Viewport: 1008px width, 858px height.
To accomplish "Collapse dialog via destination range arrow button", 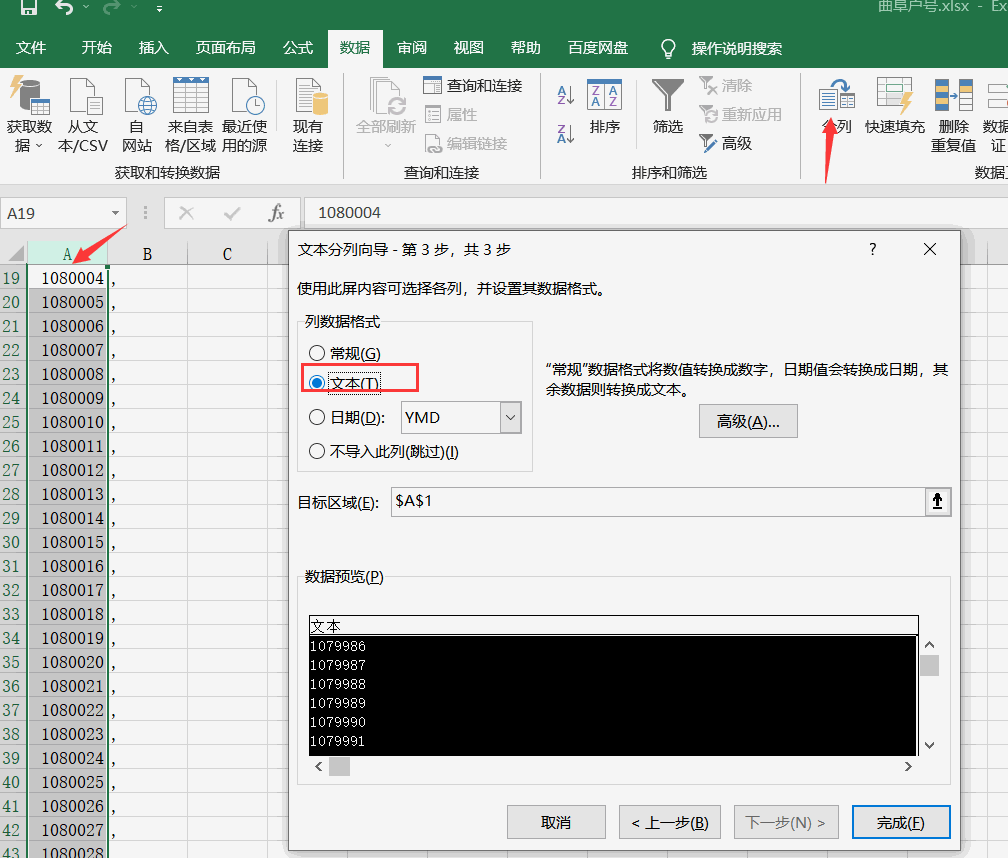I will click(x=937, y=502).
